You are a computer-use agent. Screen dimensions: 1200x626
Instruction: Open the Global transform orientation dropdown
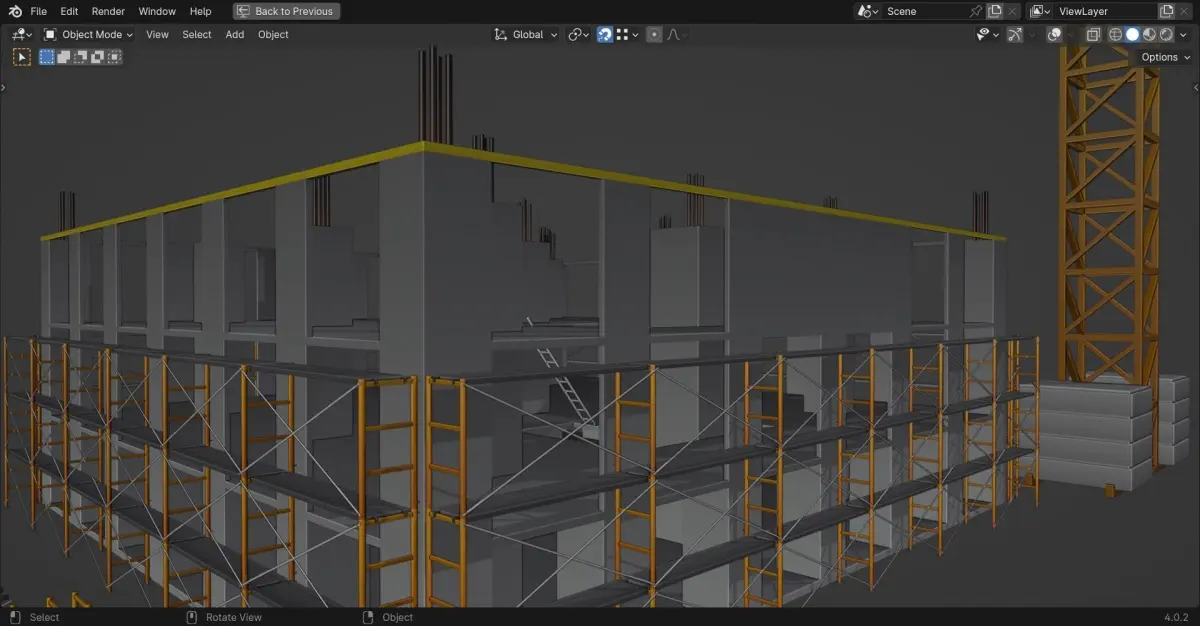click(x=526, y=34)
